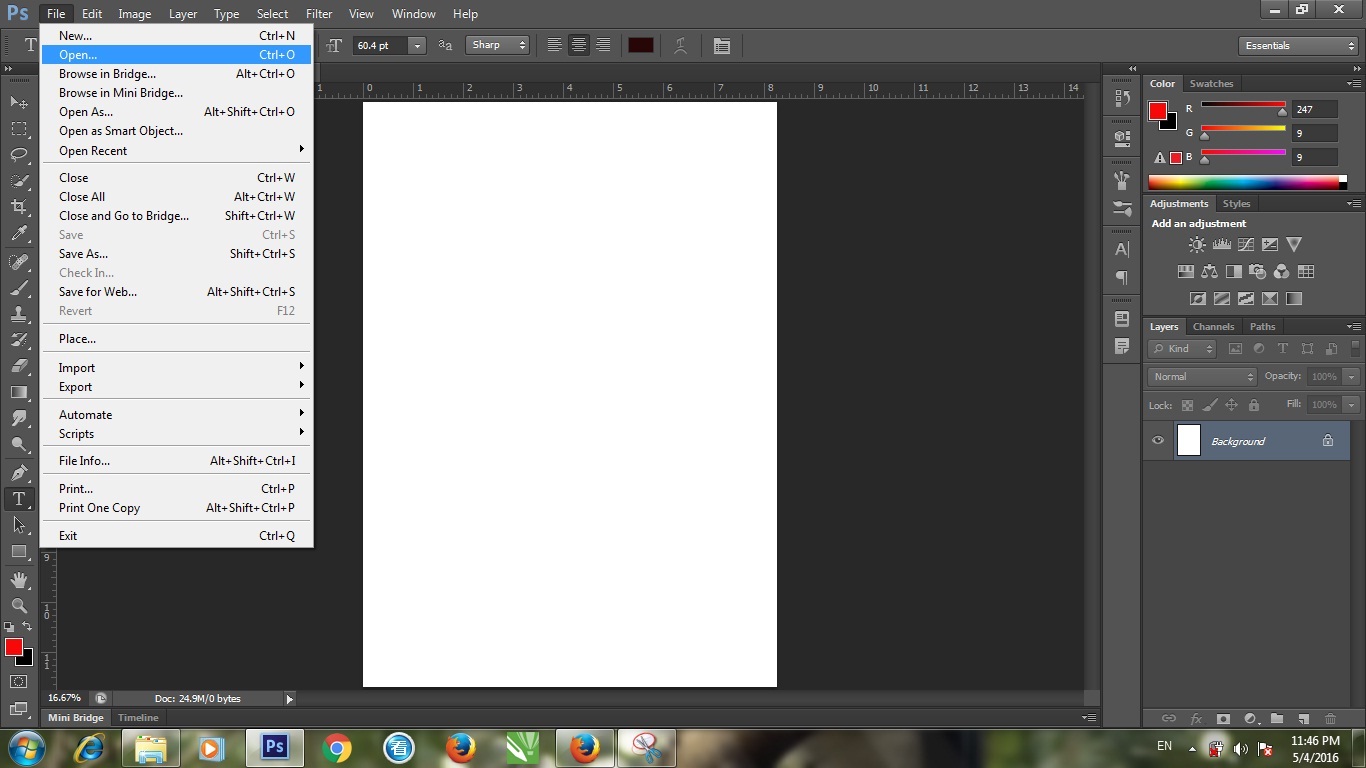The width and height of the screenshot is (1366, 768).
Task: Toggle filter for type layers
Action: pyautogui.click(x=1283, y=349)
